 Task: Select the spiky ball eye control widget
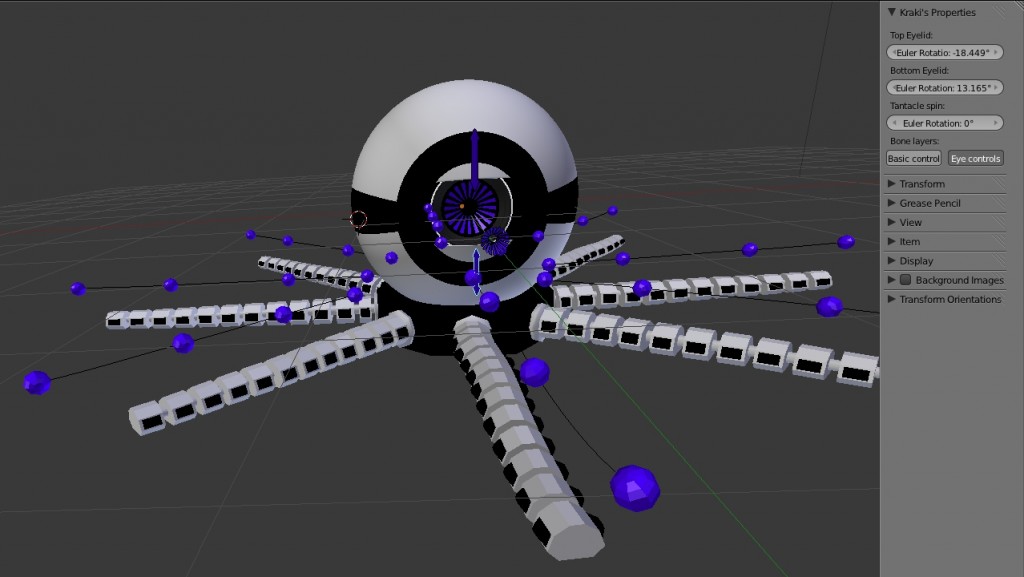tap(492, 242)
